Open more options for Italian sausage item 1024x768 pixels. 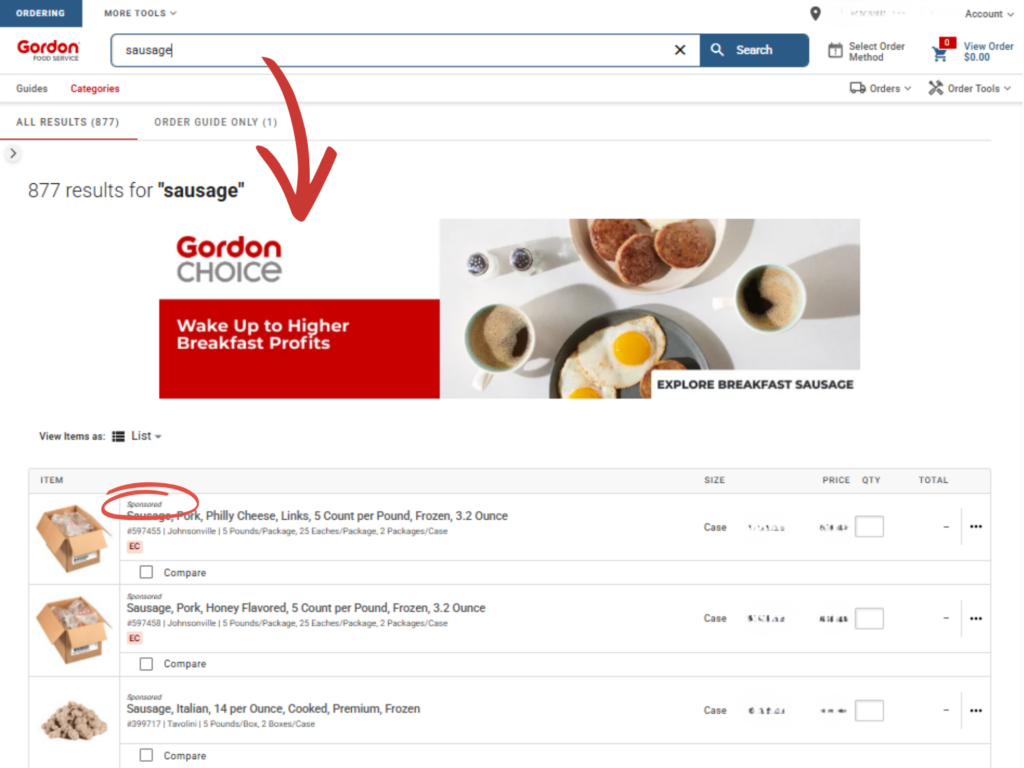point(975,711)
